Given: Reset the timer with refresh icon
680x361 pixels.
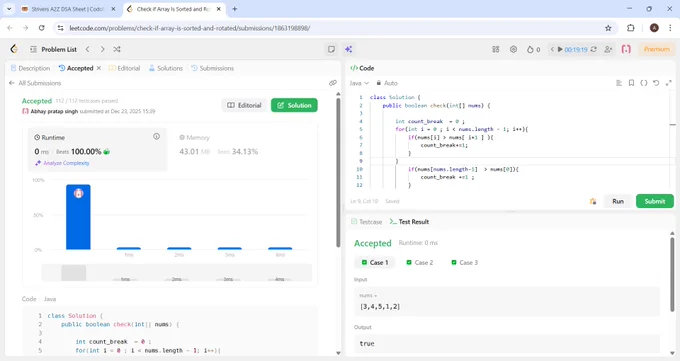Looking at the screenshot, I should (594, 49).
